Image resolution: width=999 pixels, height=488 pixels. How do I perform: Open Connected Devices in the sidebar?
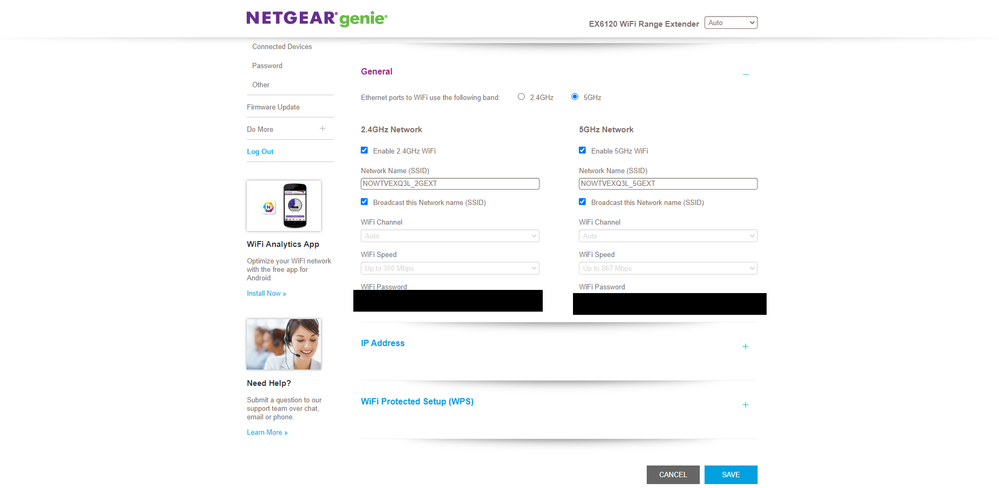(282, 47)
